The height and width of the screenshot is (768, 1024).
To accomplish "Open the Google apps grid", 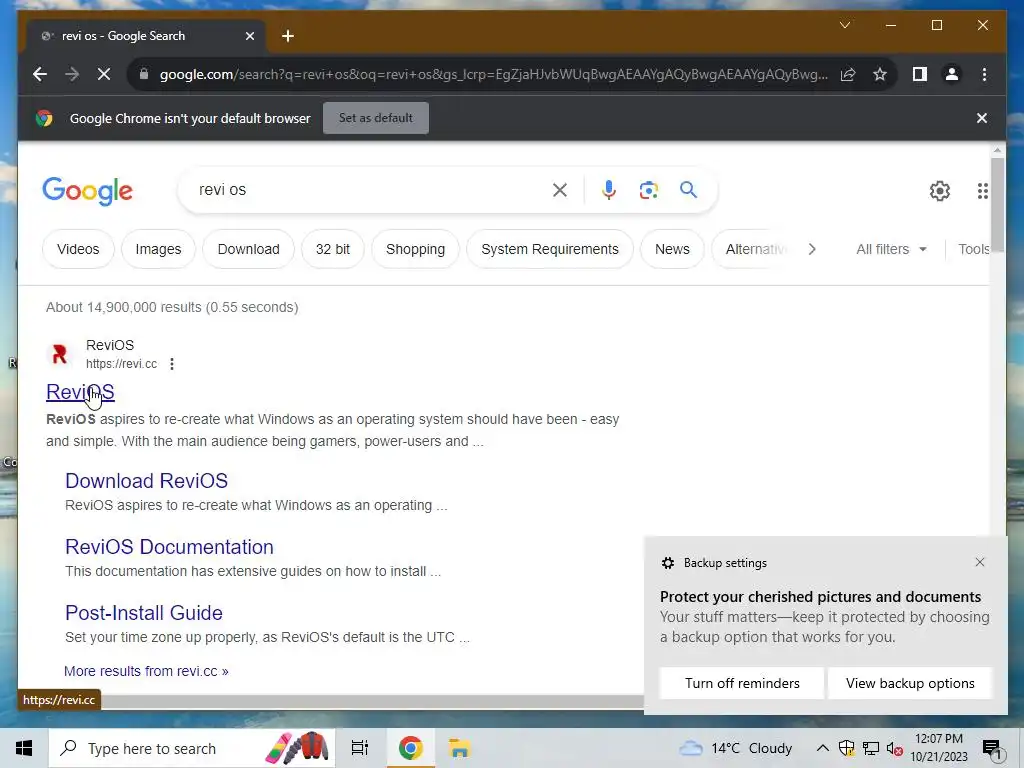I will (982, 191).
